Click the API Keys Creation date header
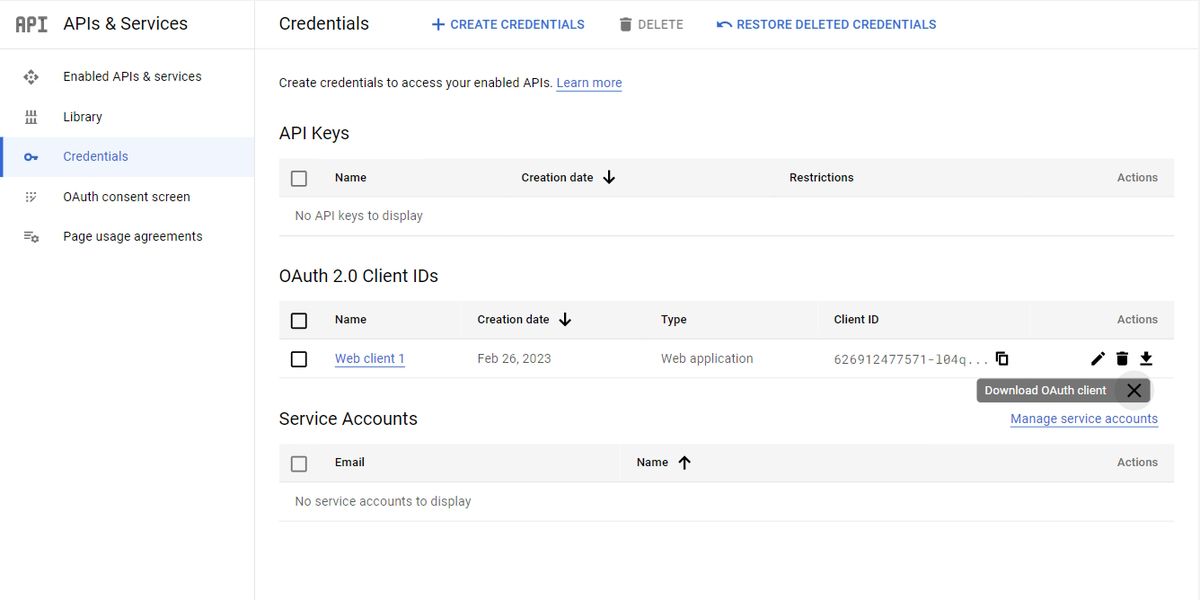This screenshot has width=1200, height=600. click(x=557, y=177)
